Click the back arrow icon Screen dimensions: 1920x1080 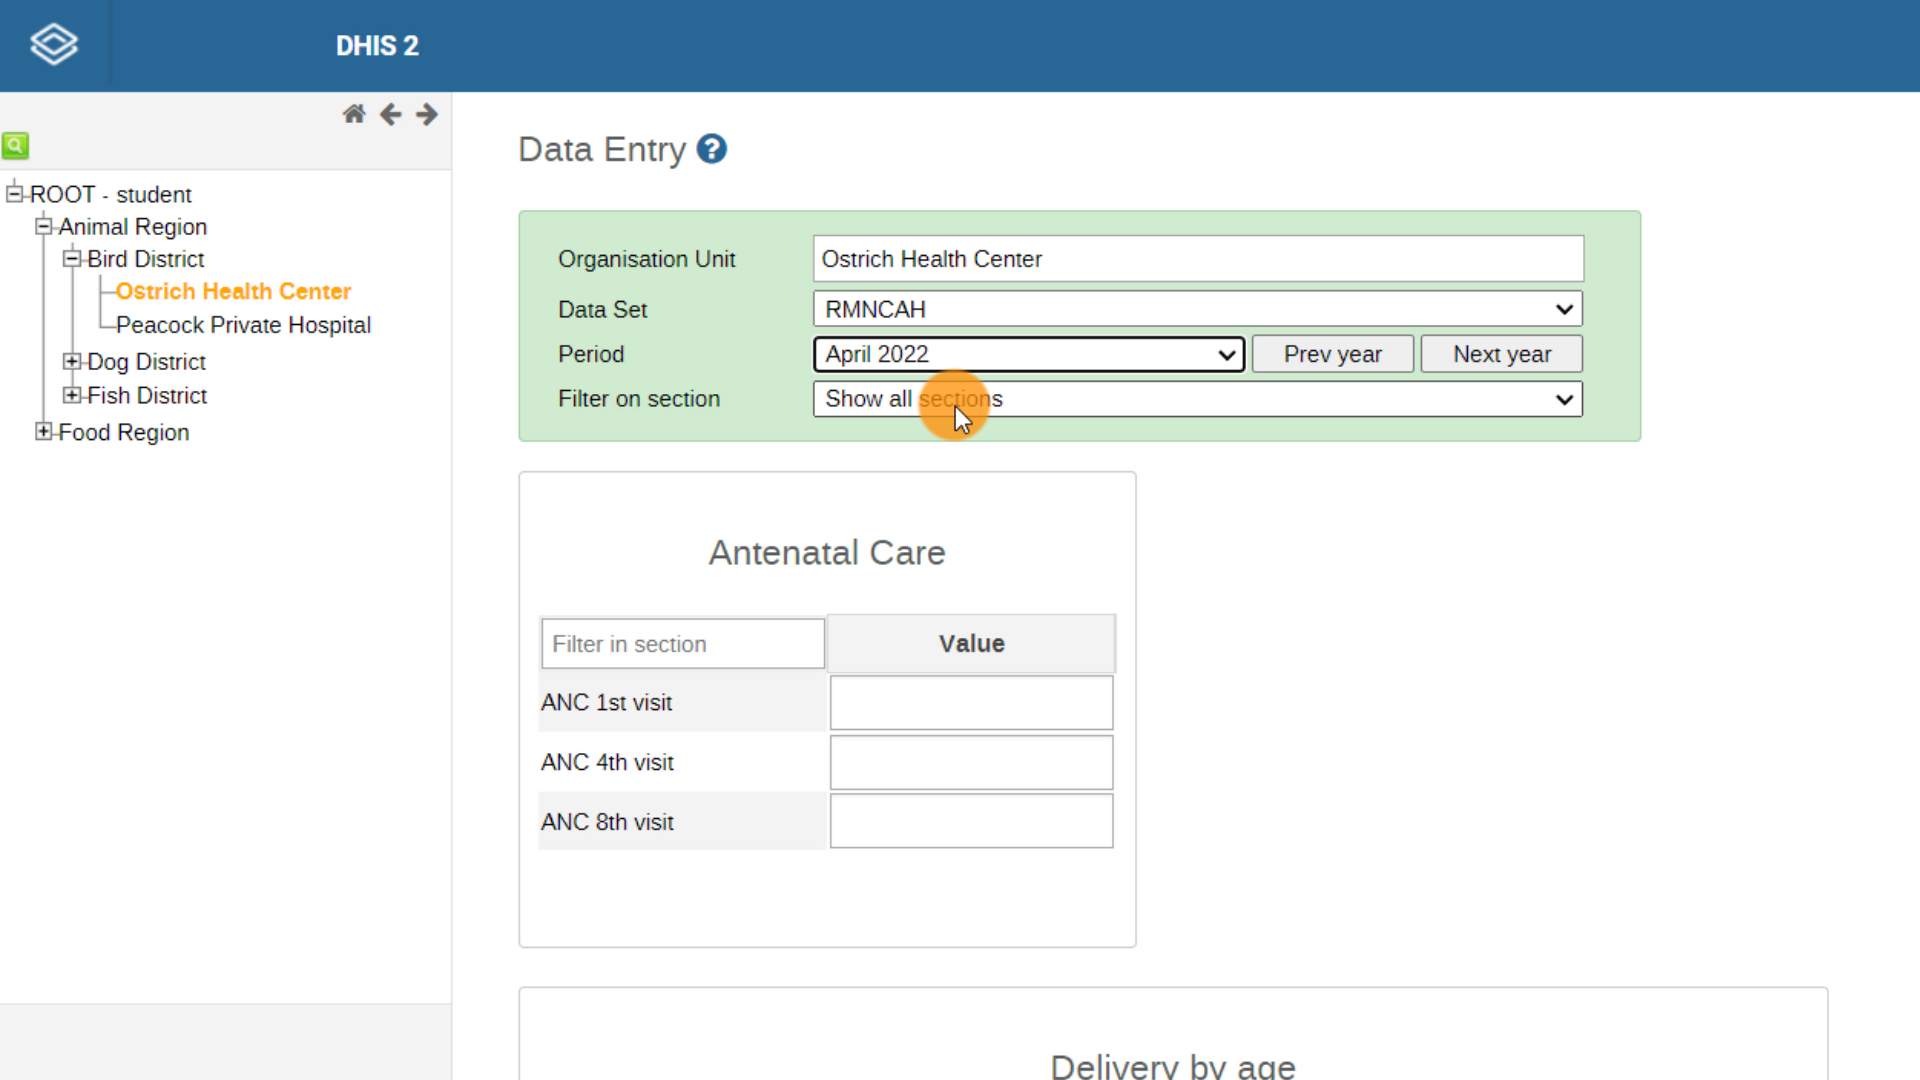(391, 114)
